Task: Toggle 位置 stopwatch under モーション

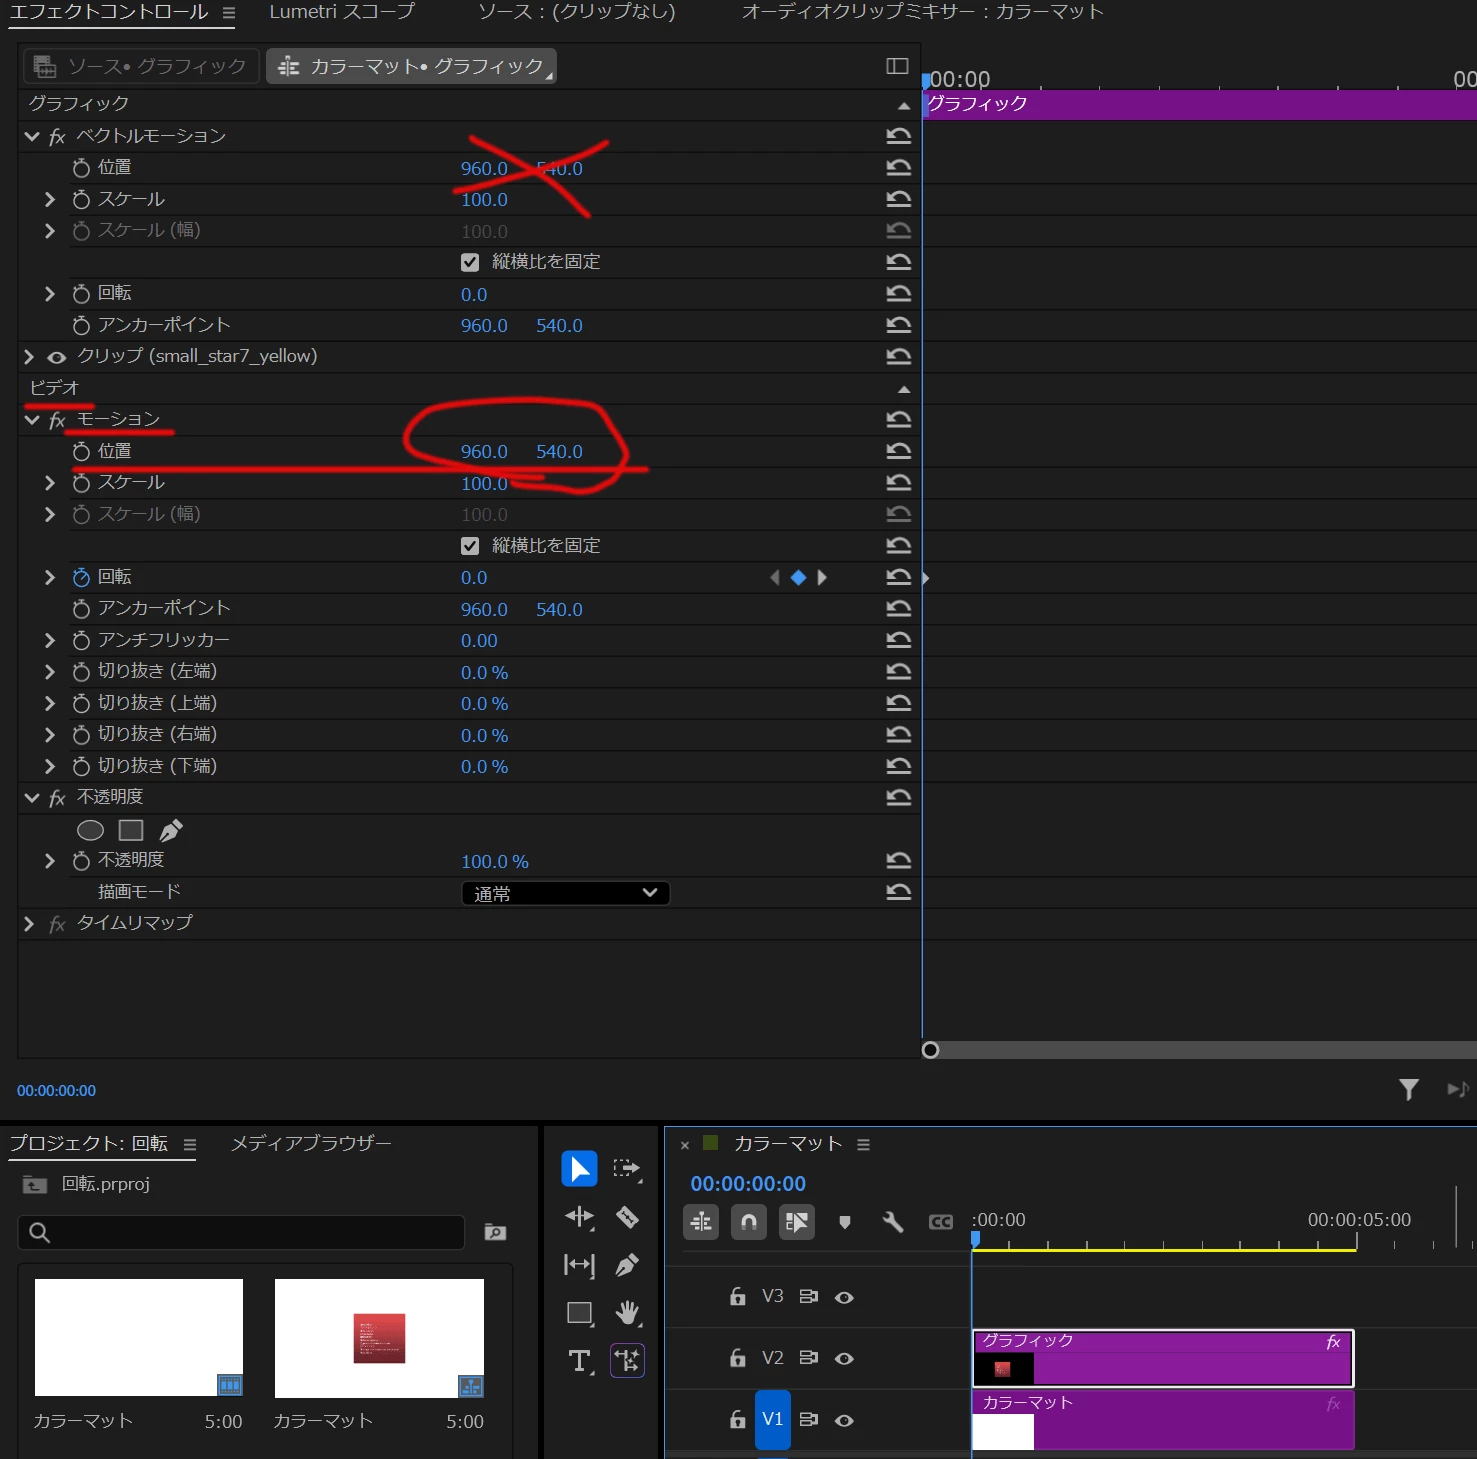Action: click(x=81, y=452)
